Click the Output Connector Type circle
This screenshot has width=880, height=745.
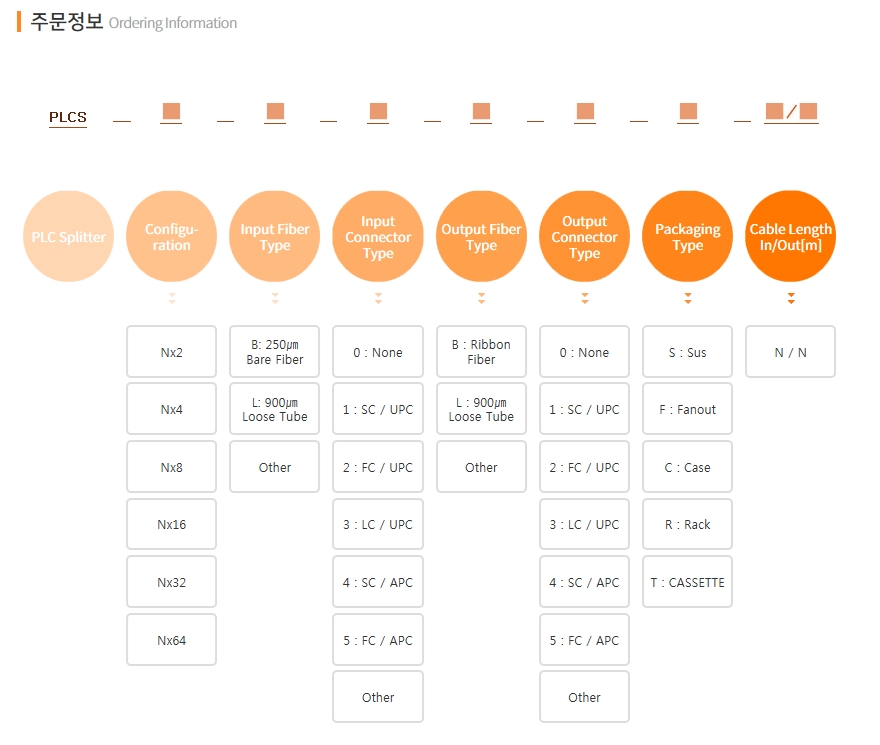click(x=585, y=237)
